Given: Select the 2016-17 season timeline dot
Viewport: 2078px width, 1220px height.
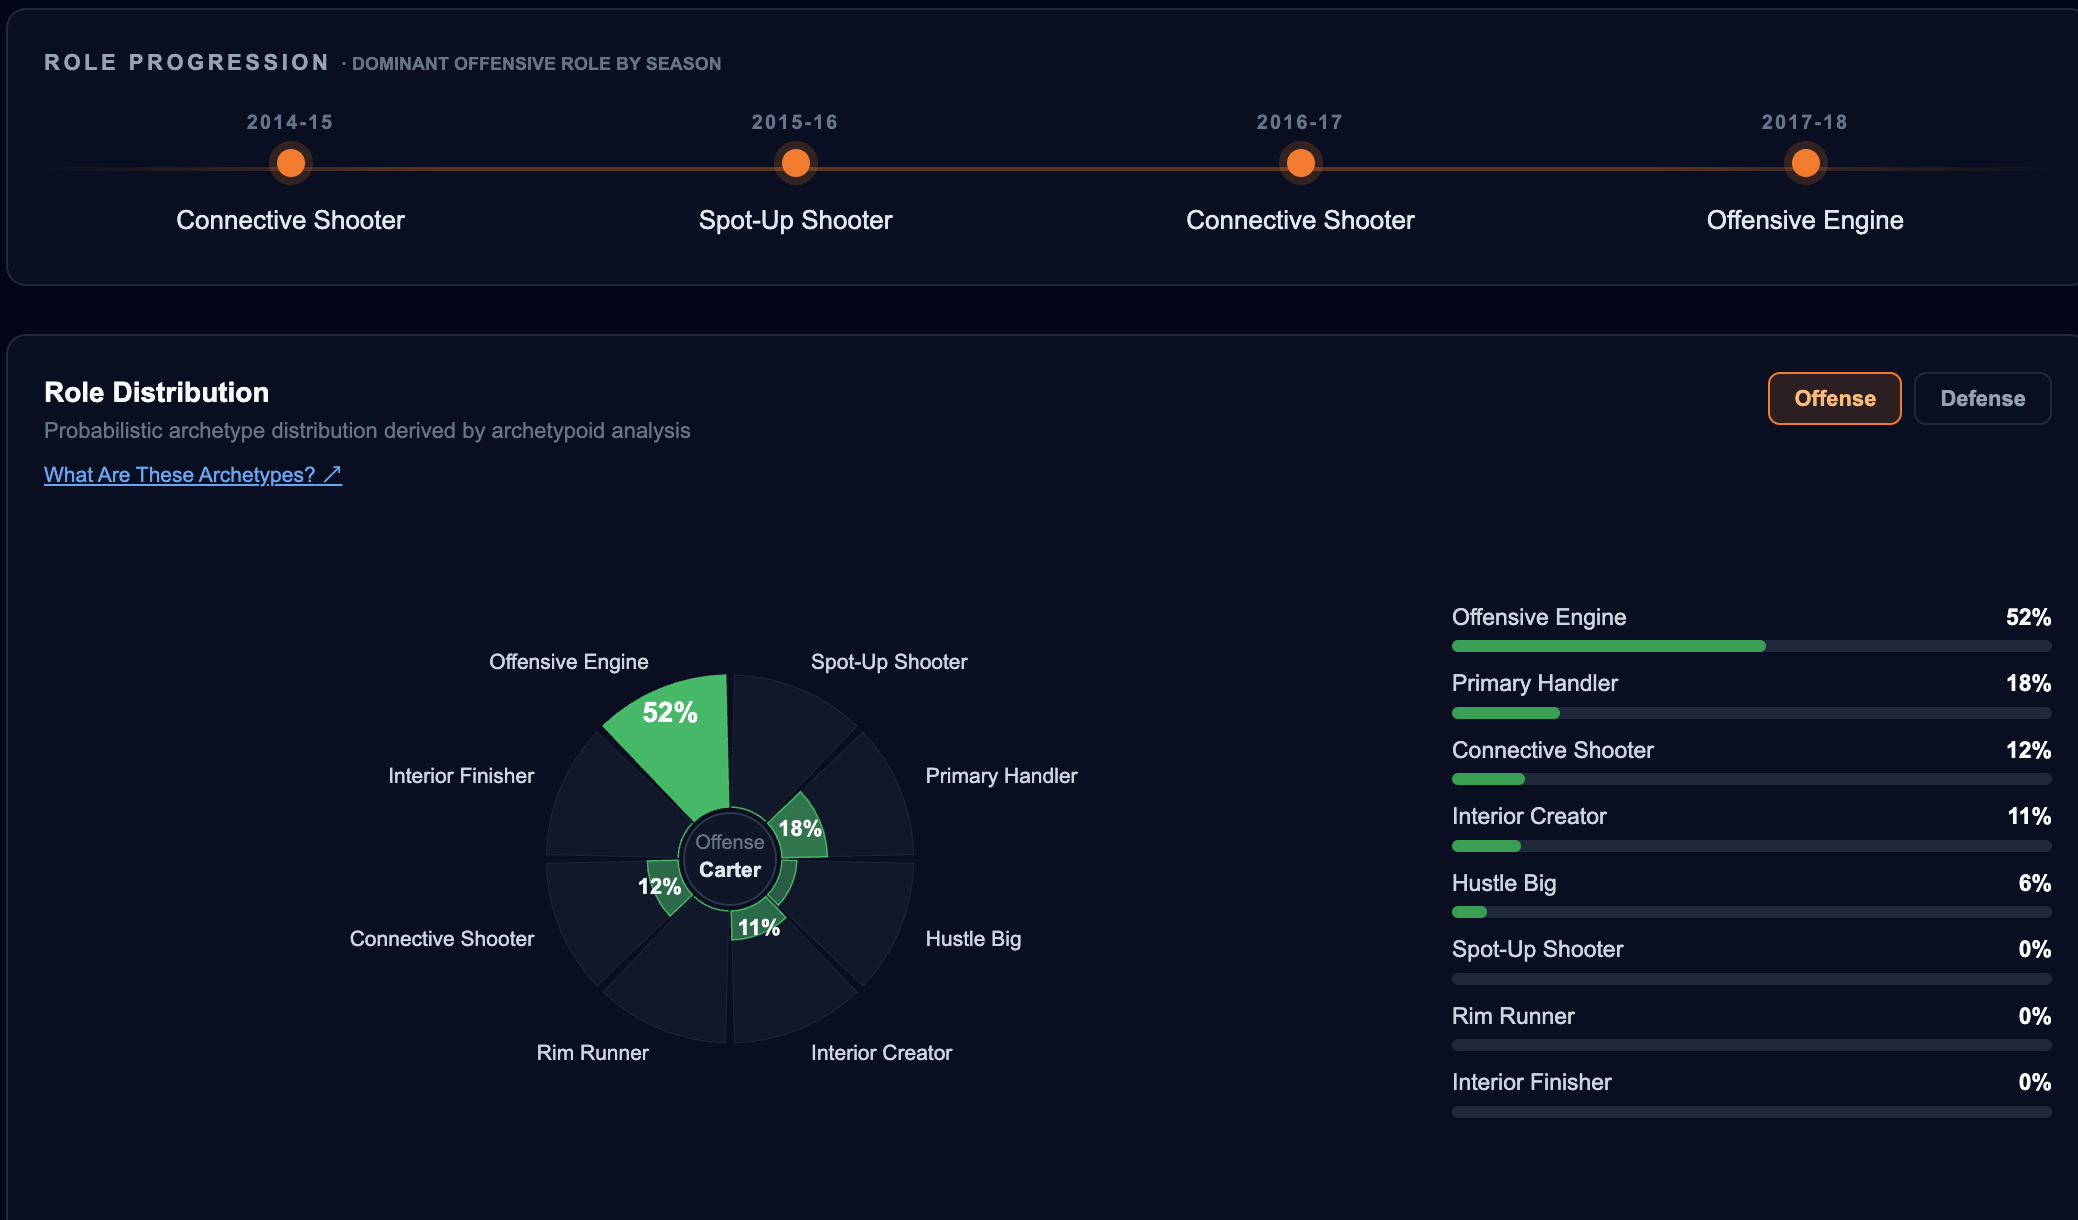Looking at the screenshot, I should 1301,162.
